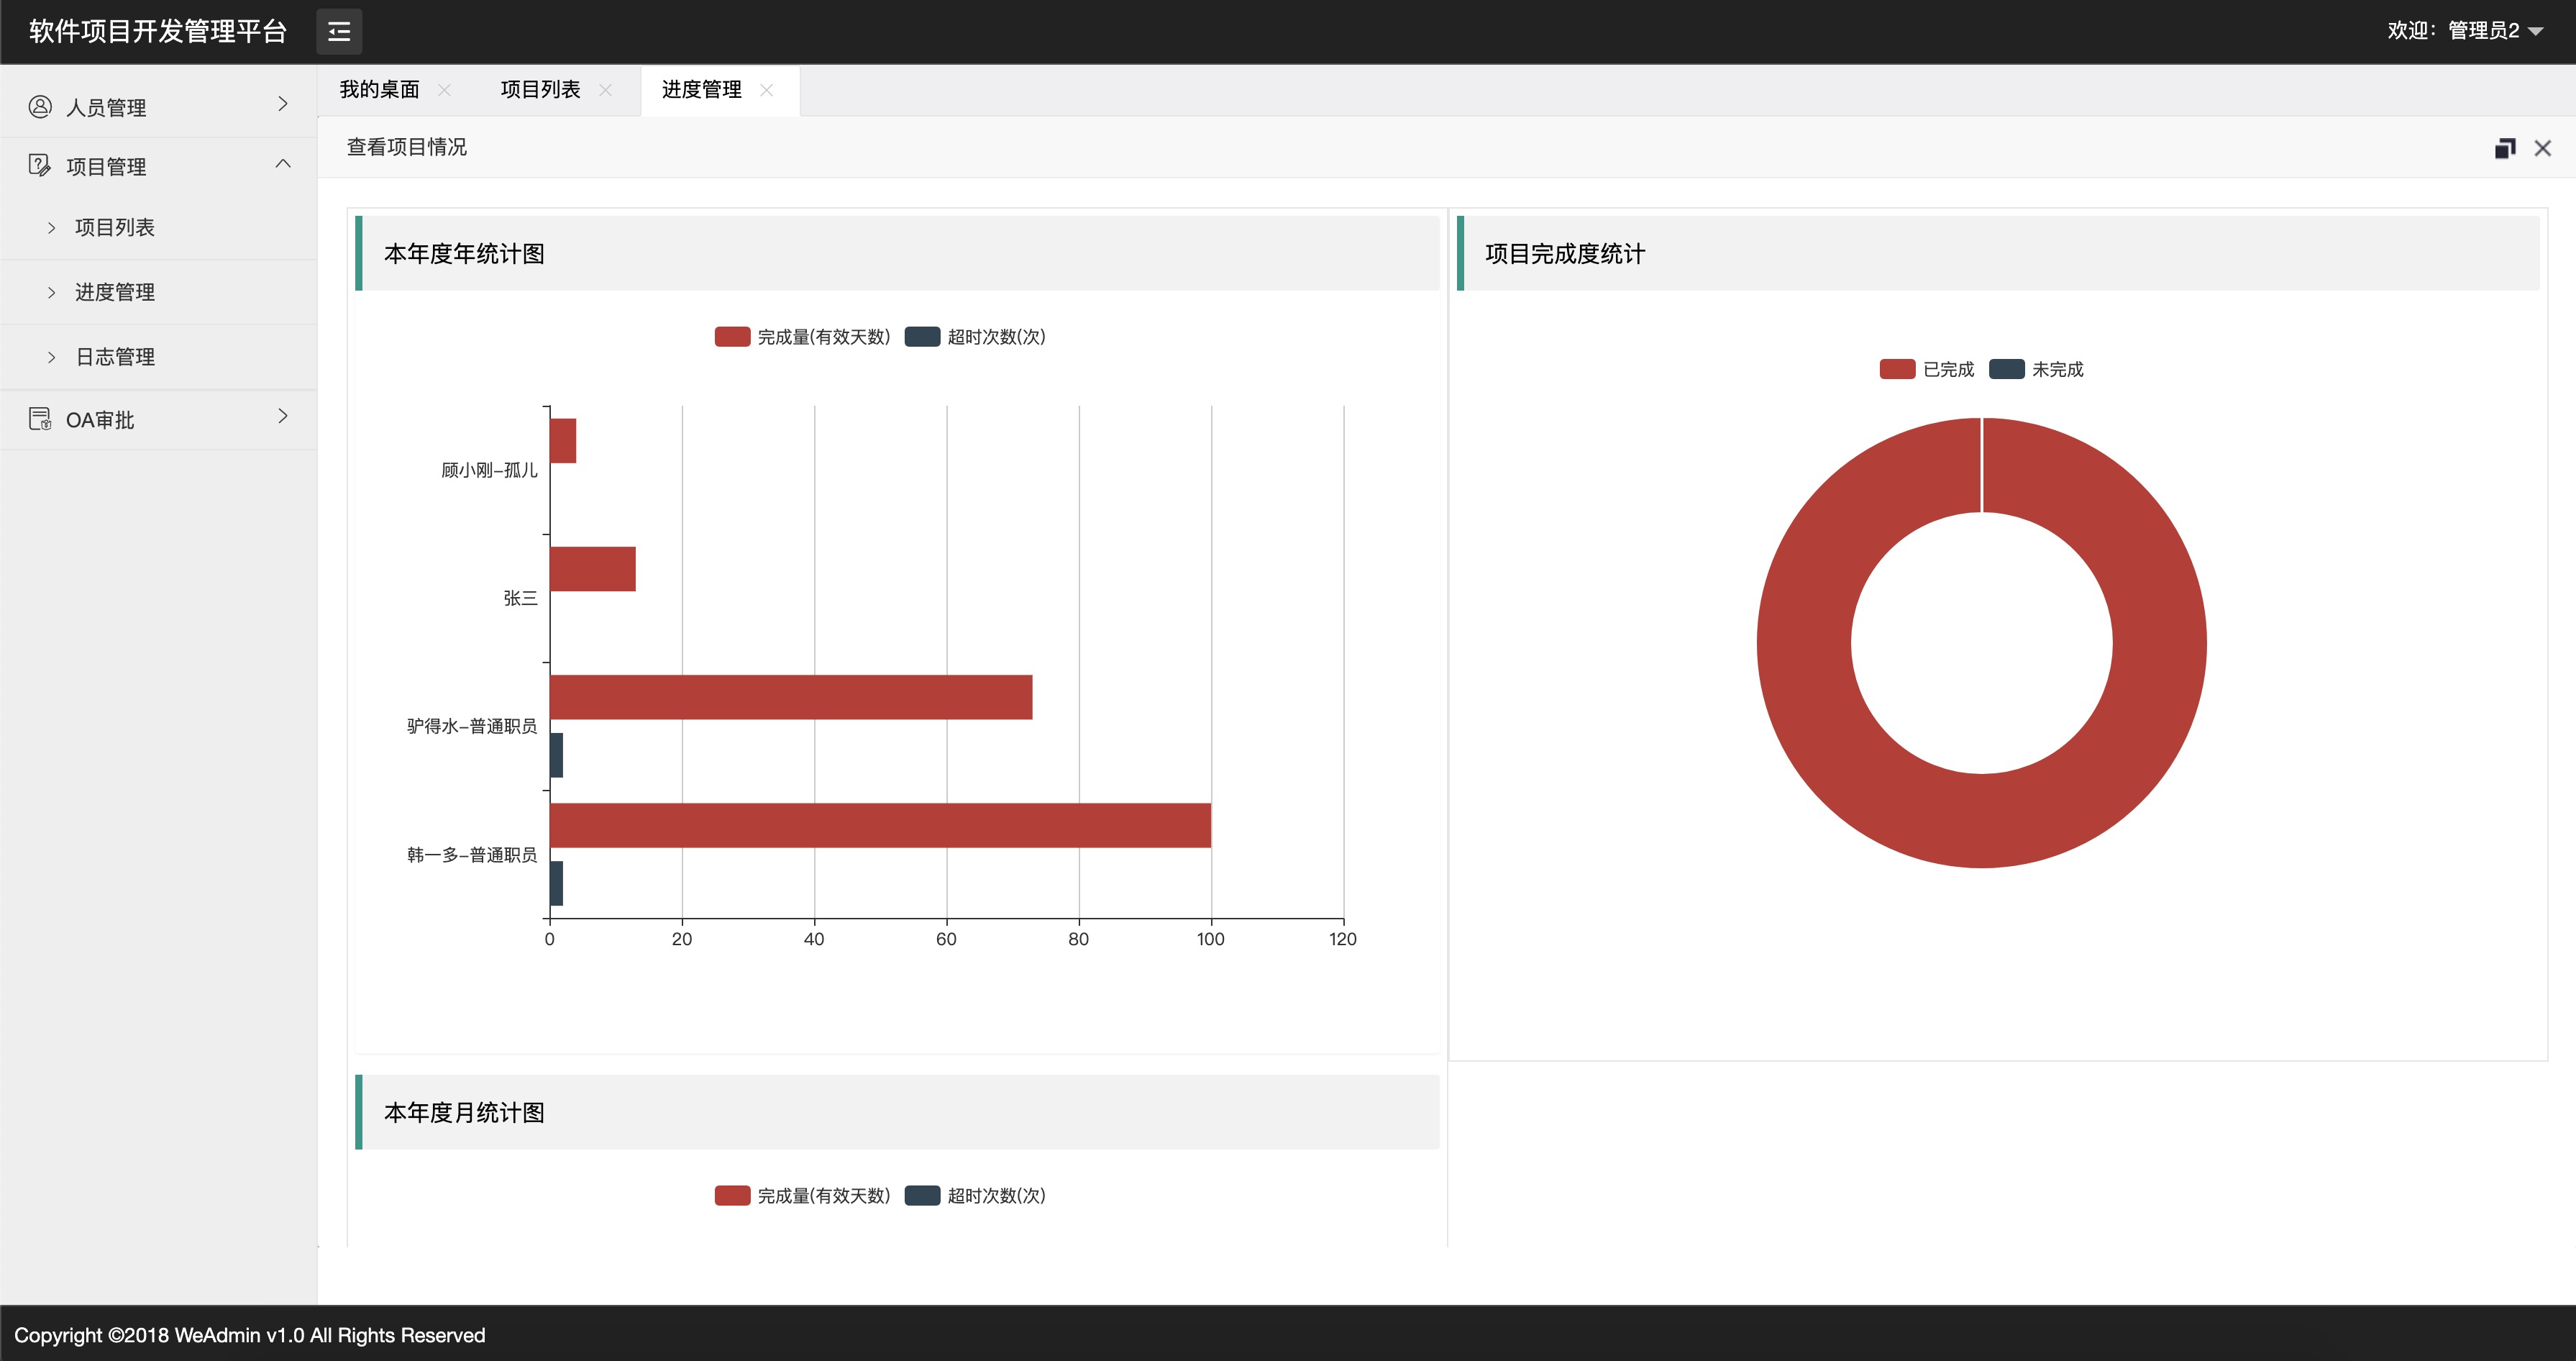
Task: Collapse the 项目管理 menu chevron
Action: [x=283, y=164]
